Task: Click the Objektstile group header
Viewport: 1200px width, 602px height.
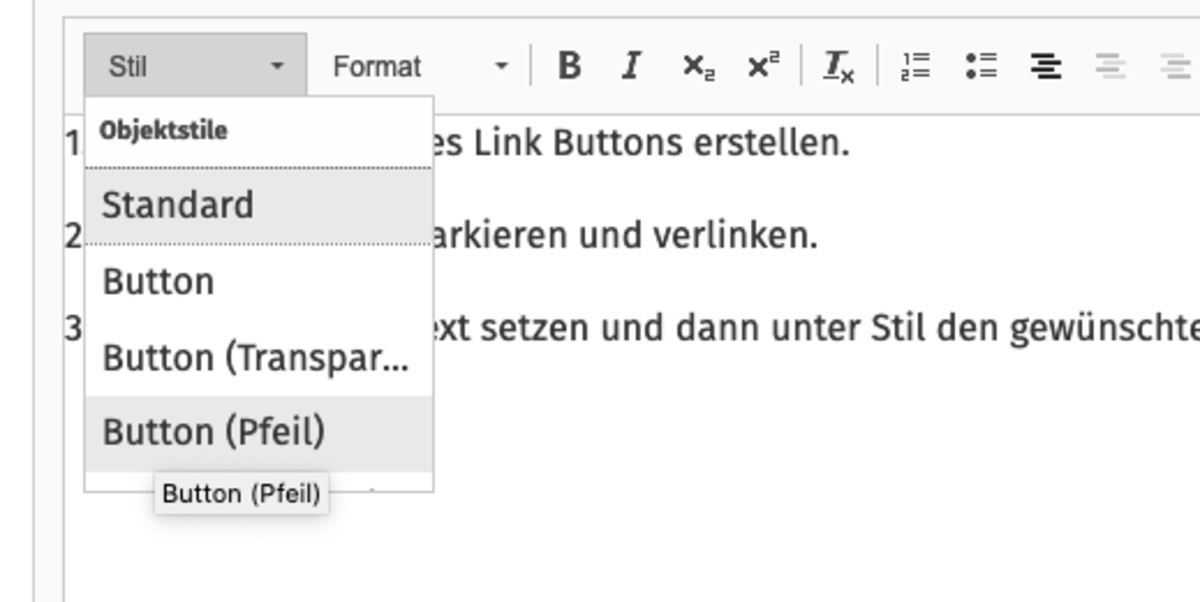Action: coord(163,131)
